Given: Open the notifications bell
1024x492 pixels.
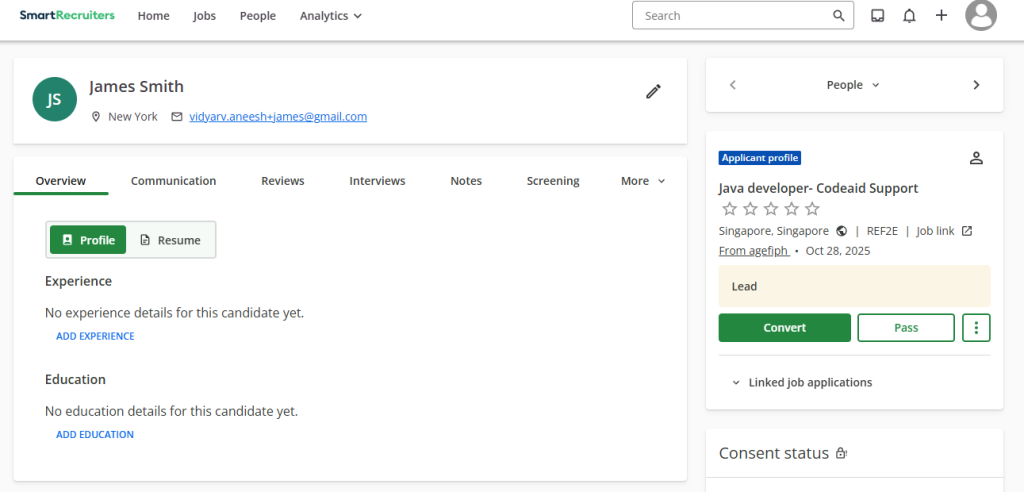Looking at the screenshot, I should coord(909,16).
